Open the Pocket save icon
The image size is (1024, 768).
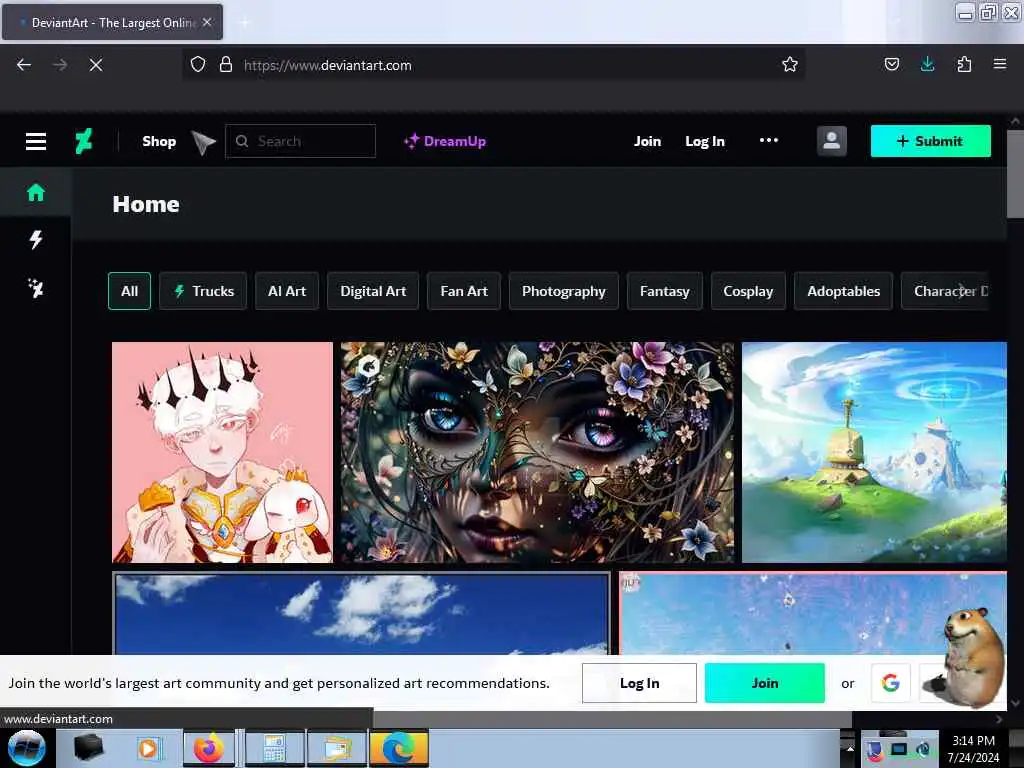[891, 64]
